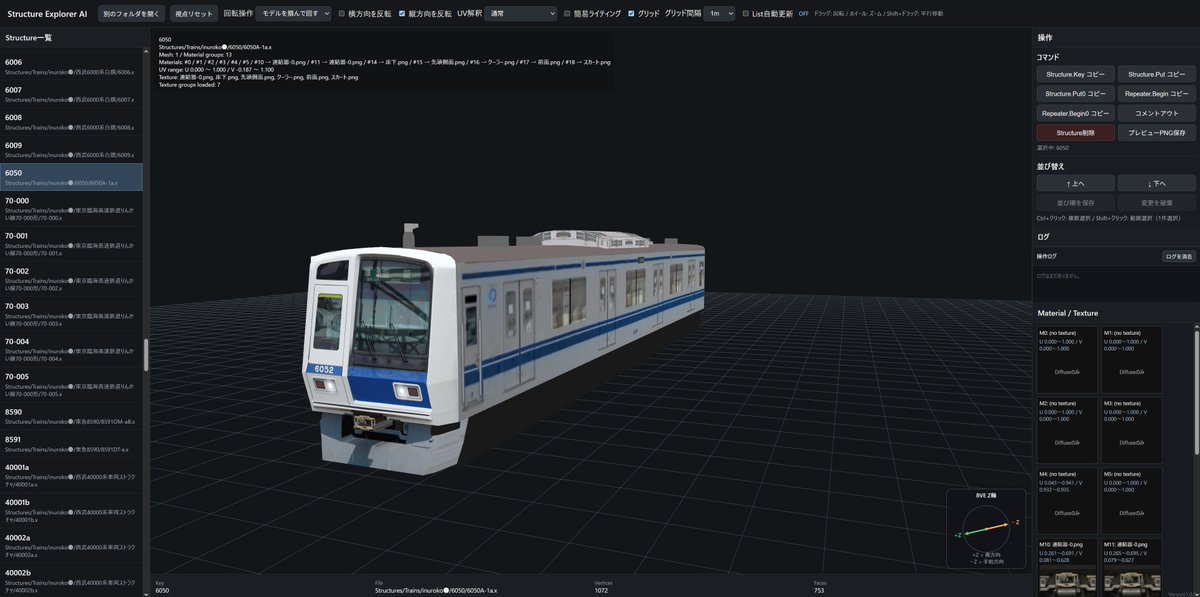Toggle the グリッド checkbox off

coord(631,14)
